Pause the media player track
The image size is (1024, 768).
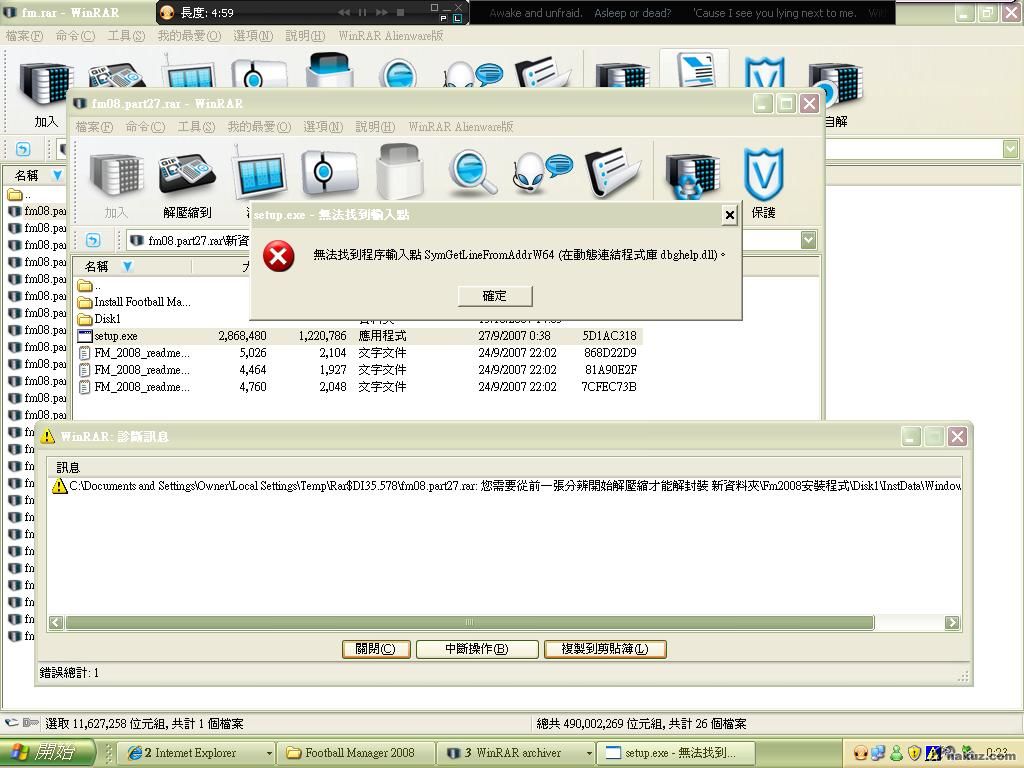362,12
